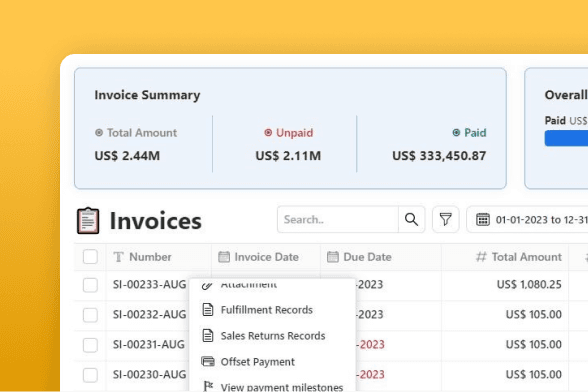Click the blue Paid progress bar
This screenshot has height=392, width=588.
566,138
